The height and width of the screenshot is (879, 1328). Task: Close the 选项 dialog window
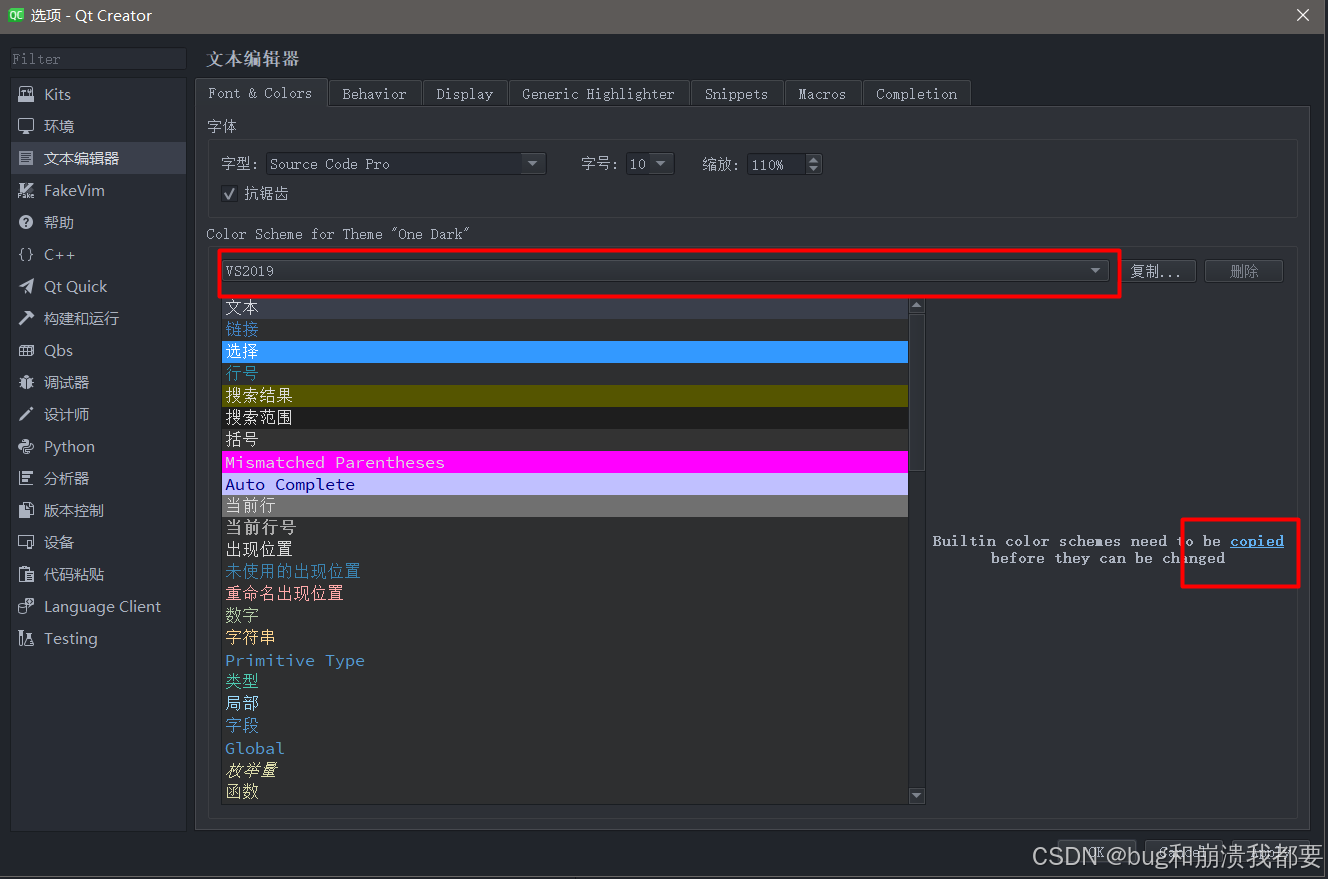pyautogui.click(x=1303, y=15)
